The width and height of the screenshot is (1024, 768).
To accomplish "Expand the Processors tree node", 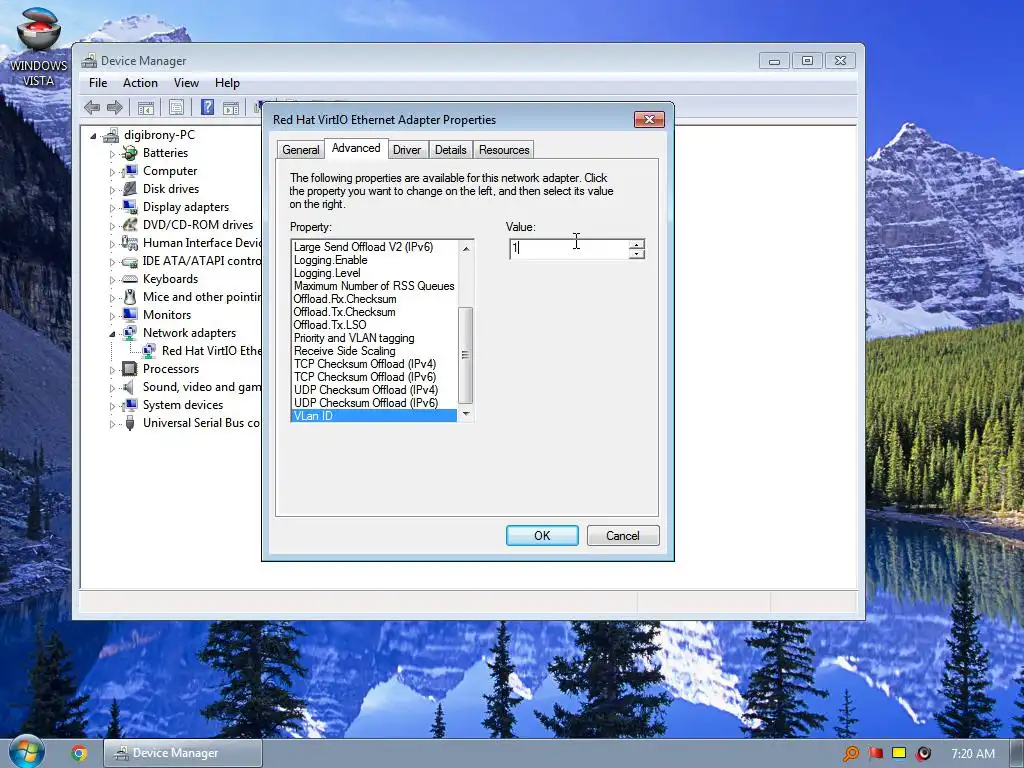I will (x=112, y=370).
